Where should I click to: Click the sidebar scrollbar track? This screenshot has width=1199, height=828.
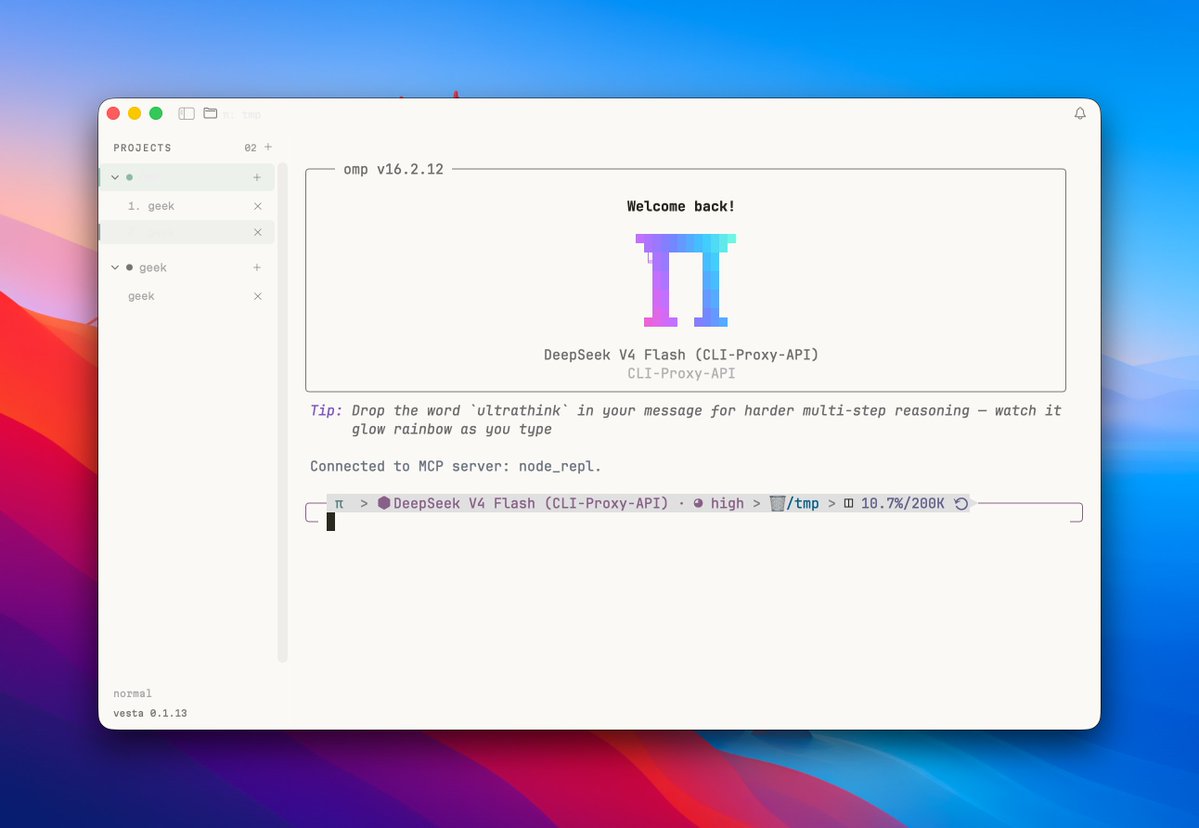point(282,413)
